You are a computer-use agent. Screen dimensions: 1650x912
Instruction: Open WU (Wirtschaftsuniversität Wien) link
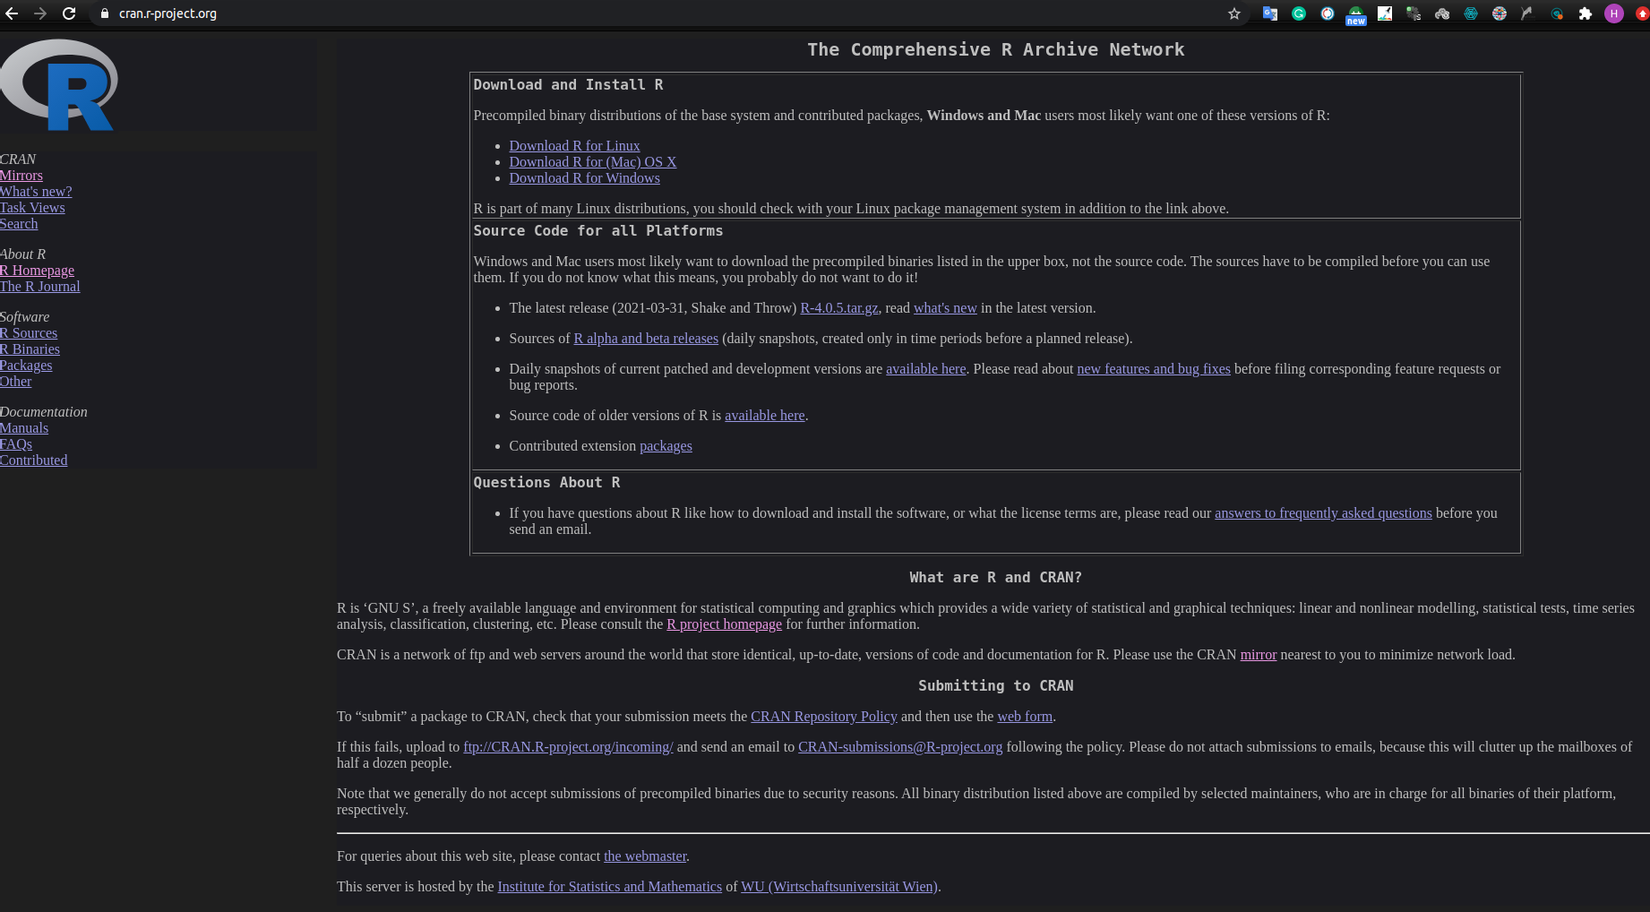click(839, 887)
